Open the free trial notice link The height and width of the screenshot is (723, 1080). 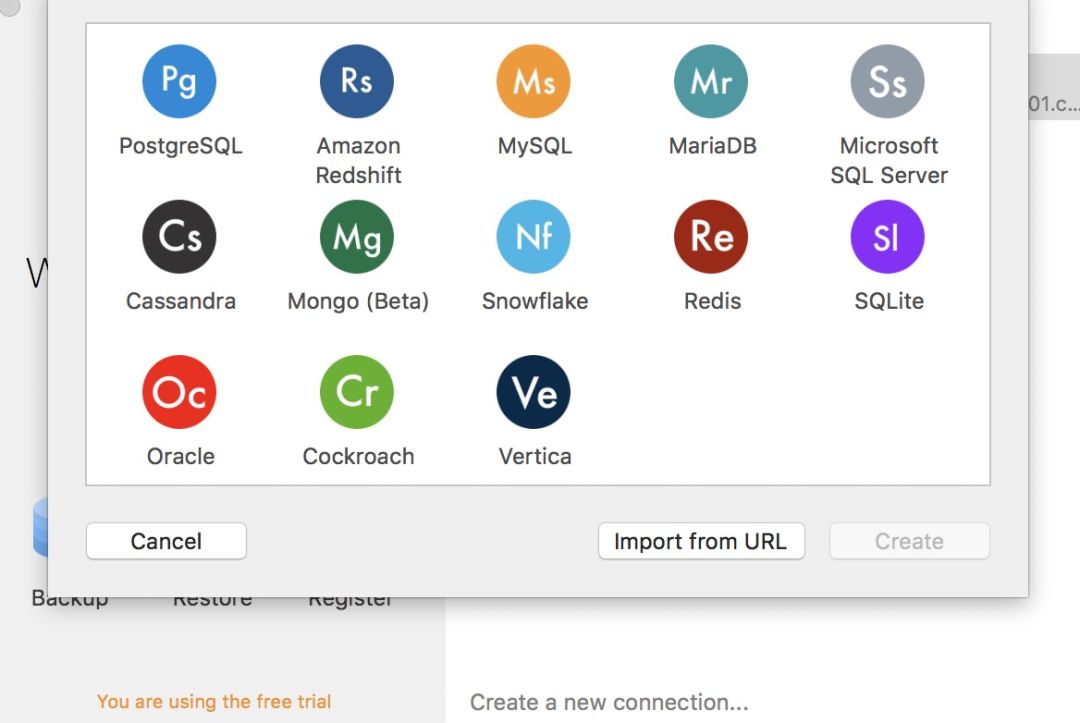click(x=214, y=702)
